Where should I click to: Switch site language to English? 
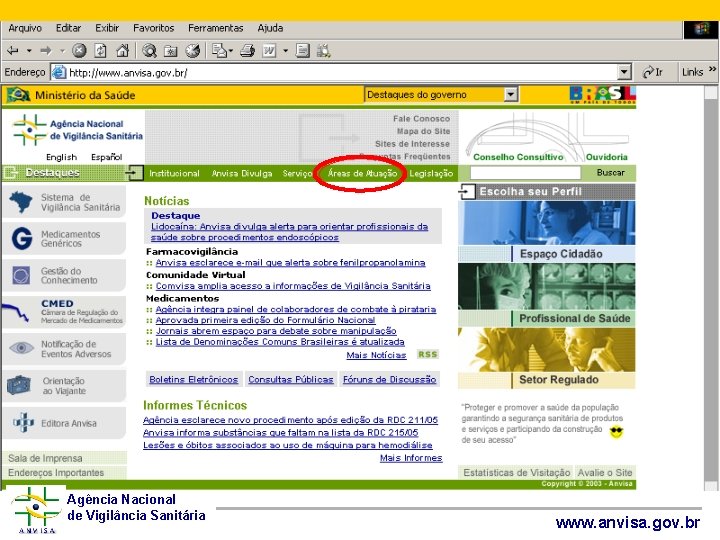pyautogui.click(x=62, y=157)
